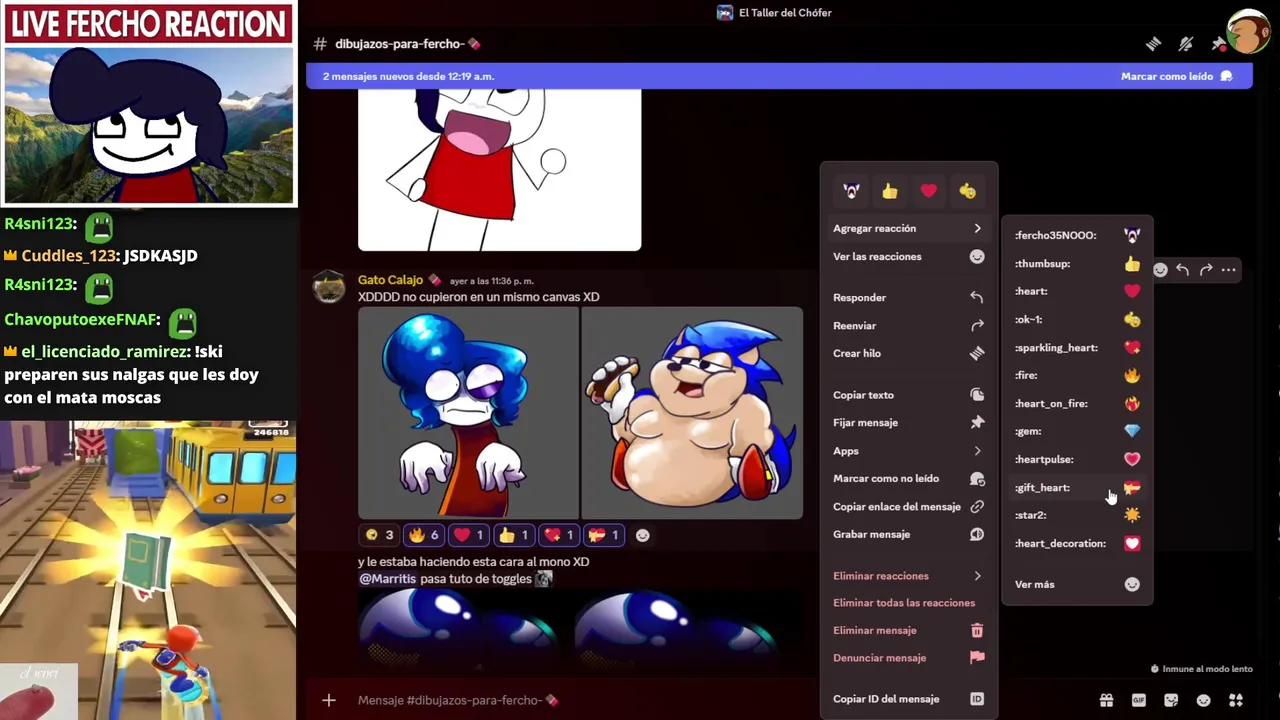Choose Eliminar mensaje

point(908,630)
